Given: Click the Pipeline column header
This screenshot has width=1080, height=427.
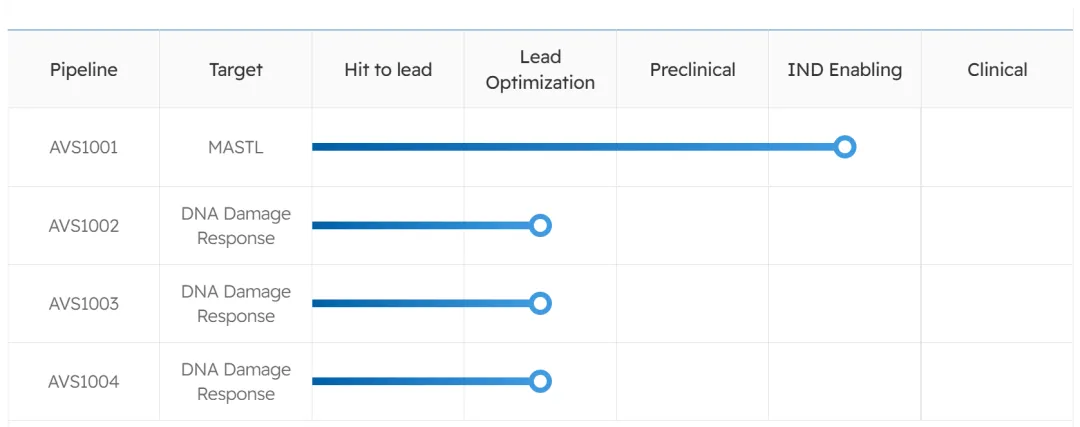Looking at the screenshot, I should coord(84,70).
